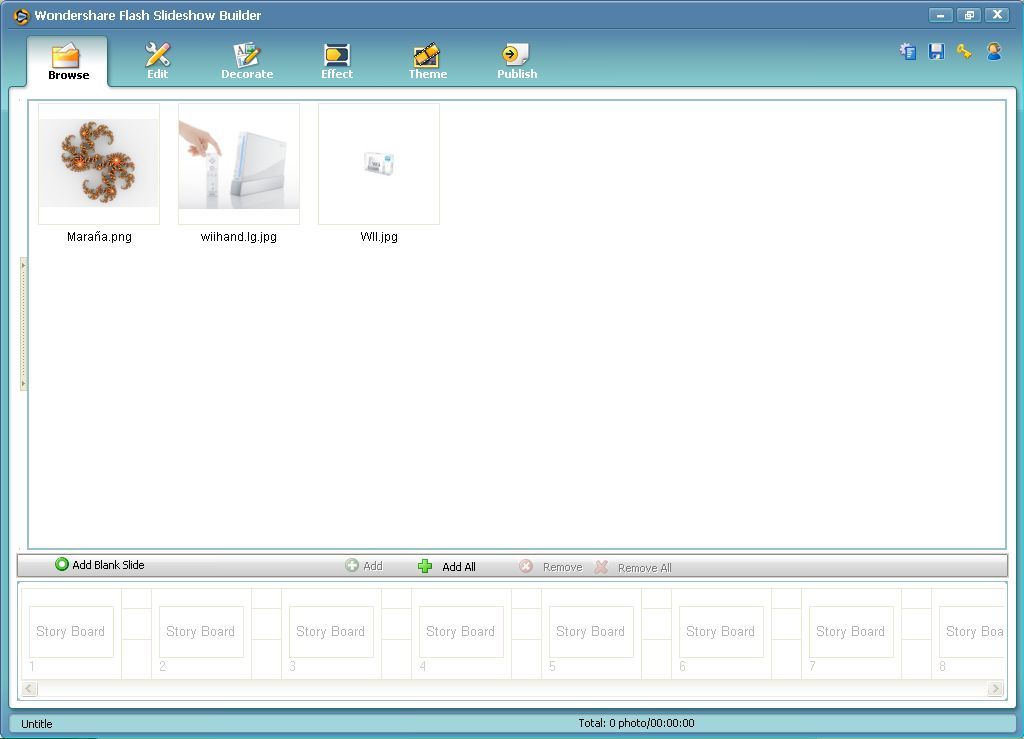Select Story Board slot 3
Viewport: 1024px width, 739px height.
click(331, 632)
